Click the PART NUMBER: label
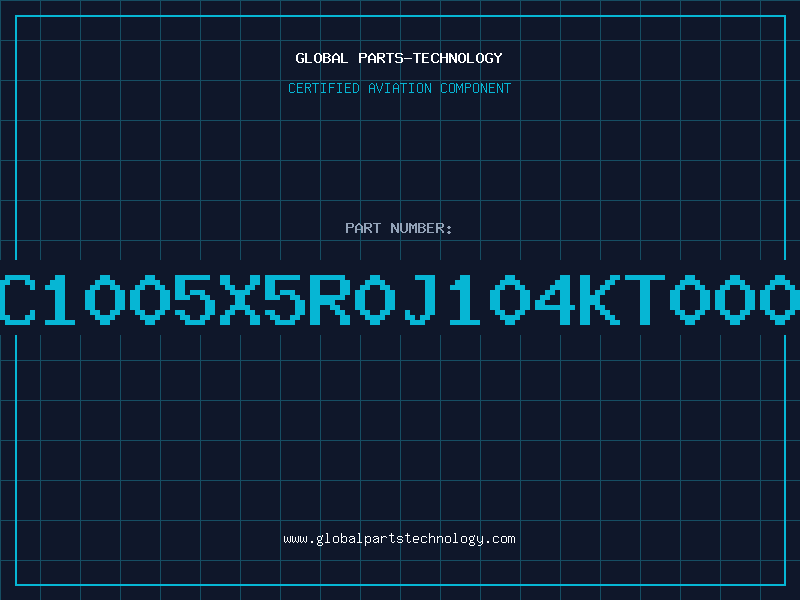The image size is (800, 600). click(x=399, y=228)
